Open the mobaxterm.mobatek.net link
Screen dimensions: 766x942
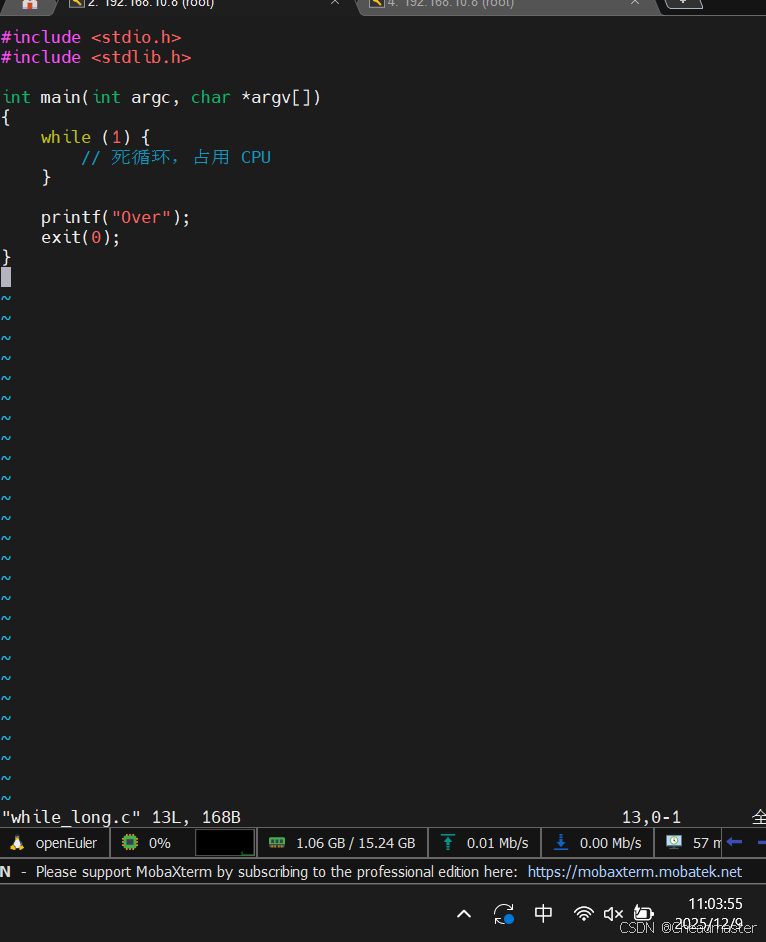pyautogui.click(x=634, y=872)
